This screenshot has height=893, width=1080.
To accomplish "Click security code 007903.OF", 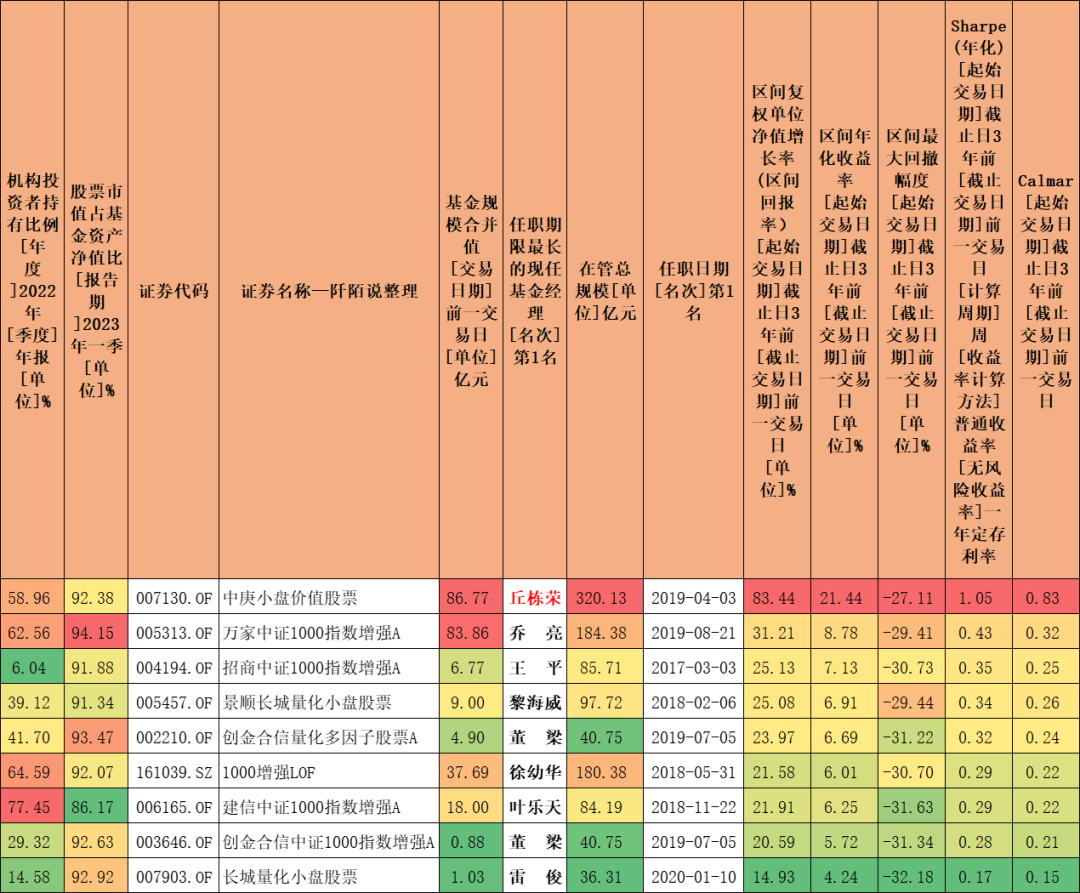I will [174, 877].
